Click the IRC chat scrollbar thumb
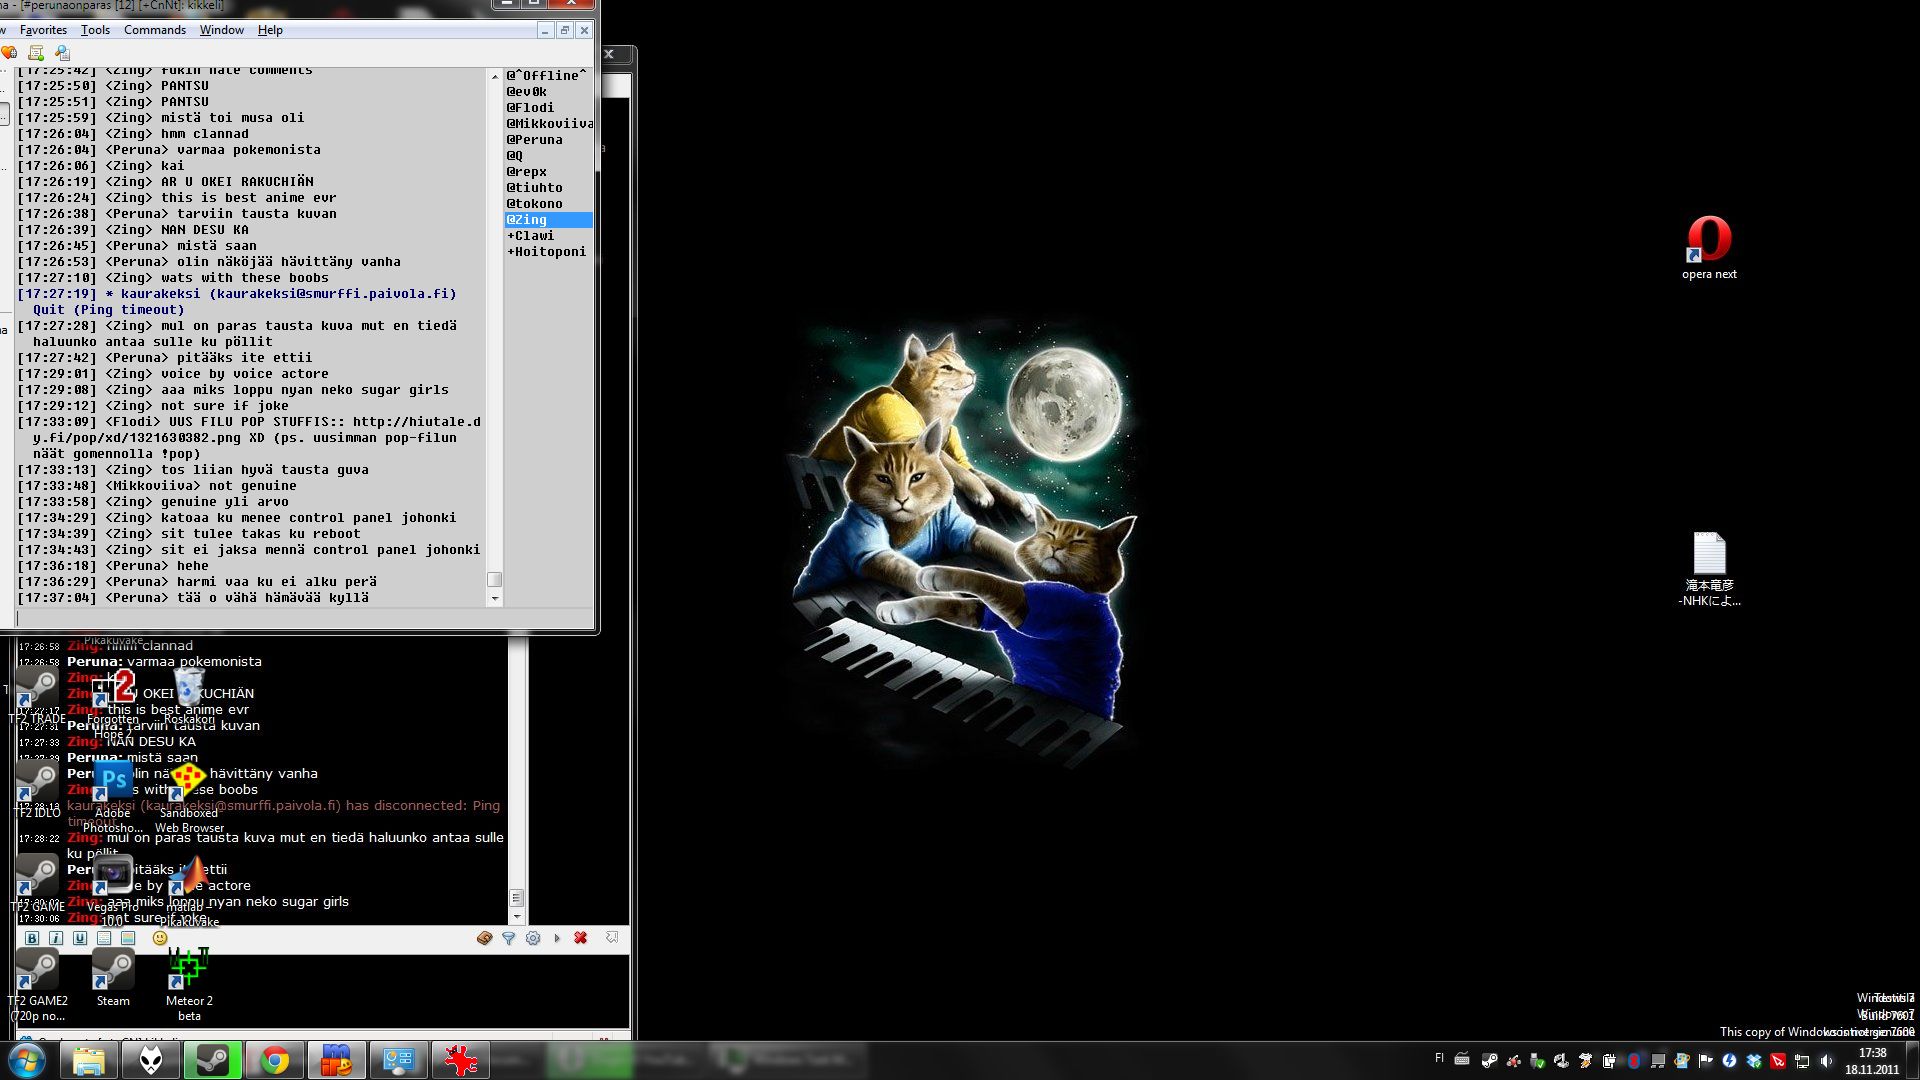Viewport: 1920px width, 1080px height. pyautogui.click(x=494, y=580)
